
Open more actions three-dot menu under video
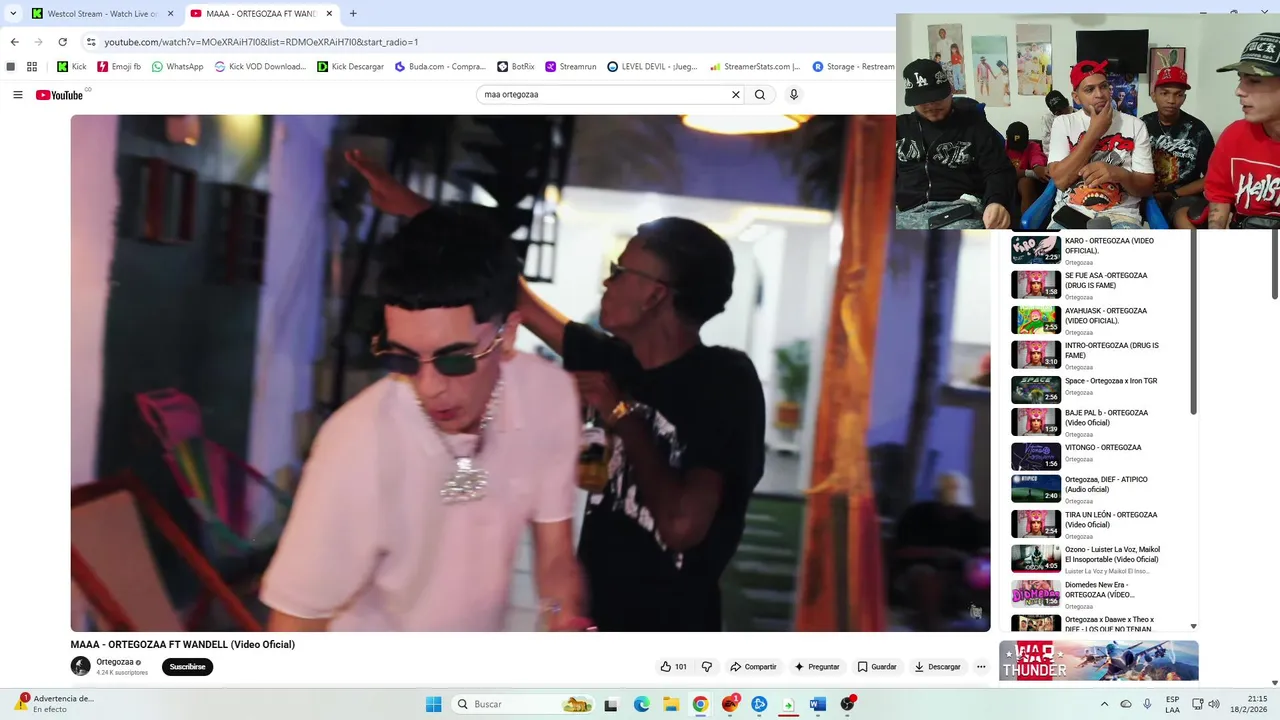981,667
